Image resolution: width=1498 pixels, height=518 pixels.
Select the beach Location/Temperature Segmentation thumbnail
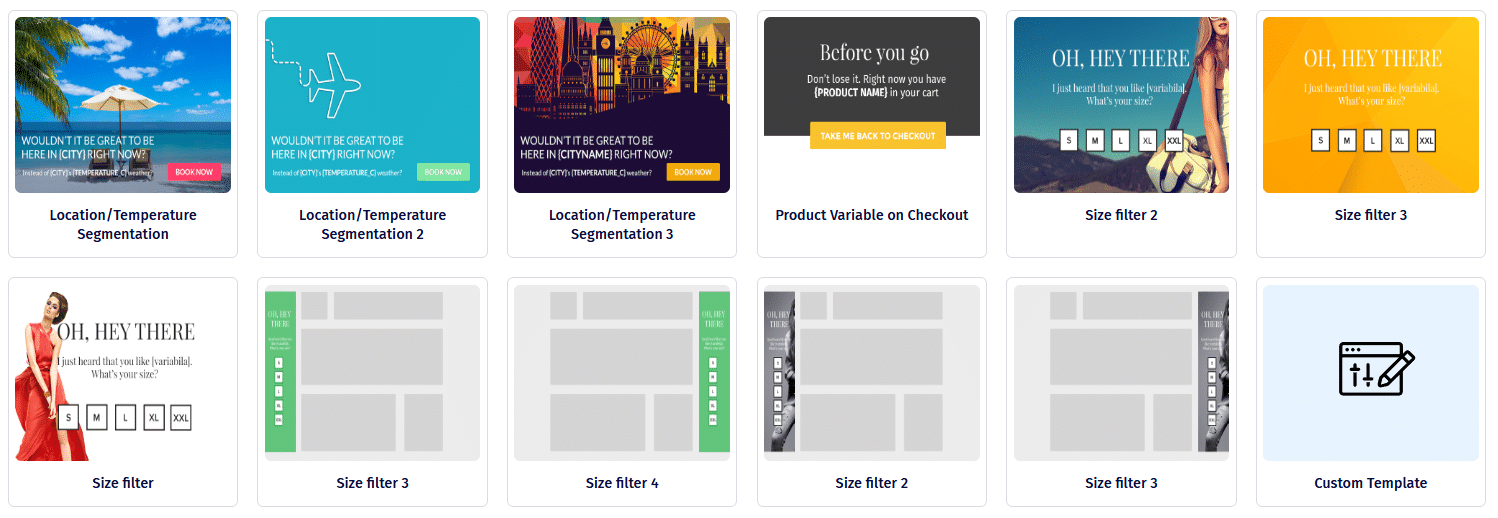tap(123, 105)
